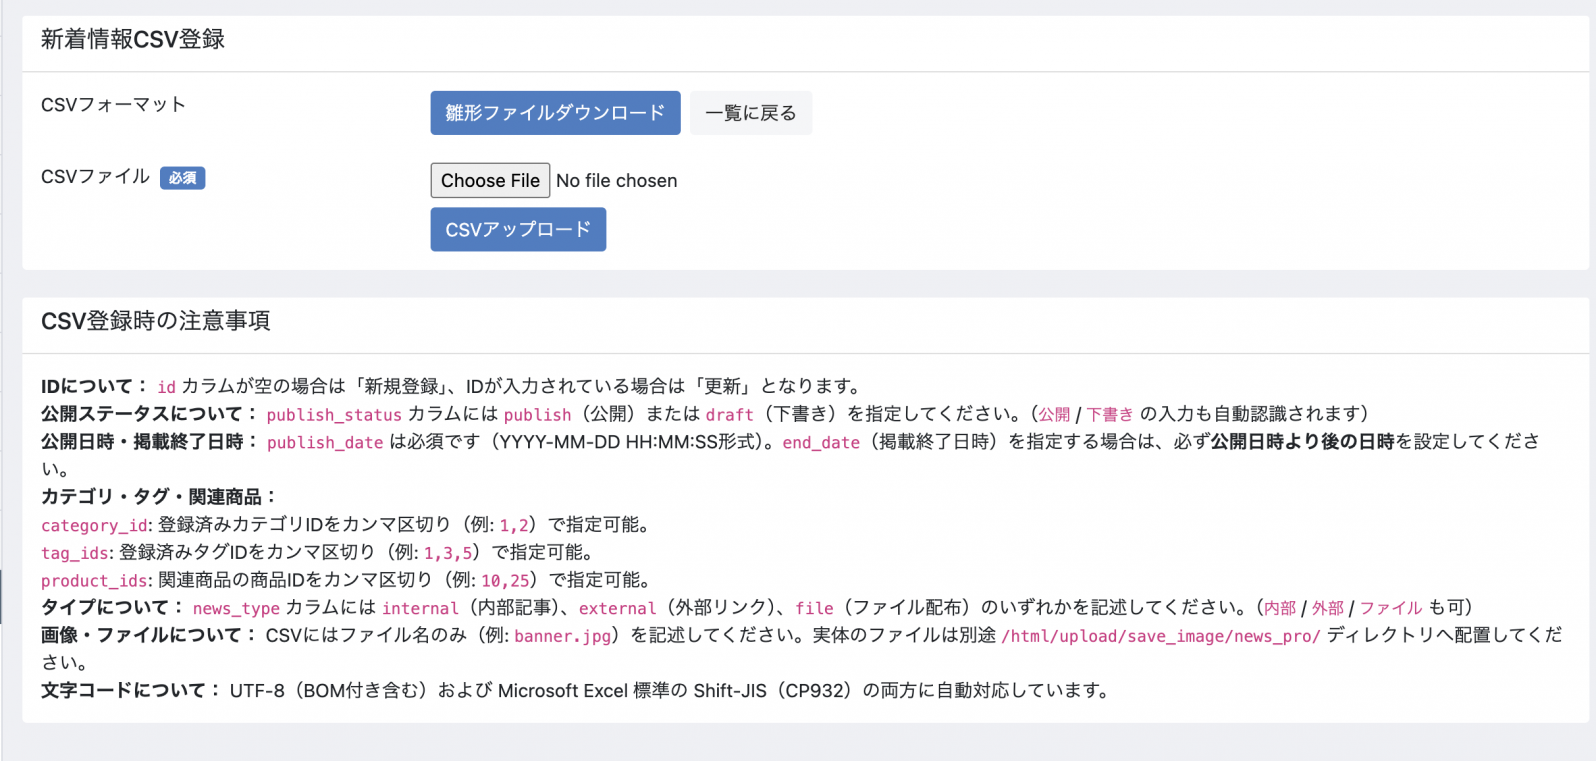Open the Choose File picker
This screenshot has height=761, width=1596.
[490, 181]
